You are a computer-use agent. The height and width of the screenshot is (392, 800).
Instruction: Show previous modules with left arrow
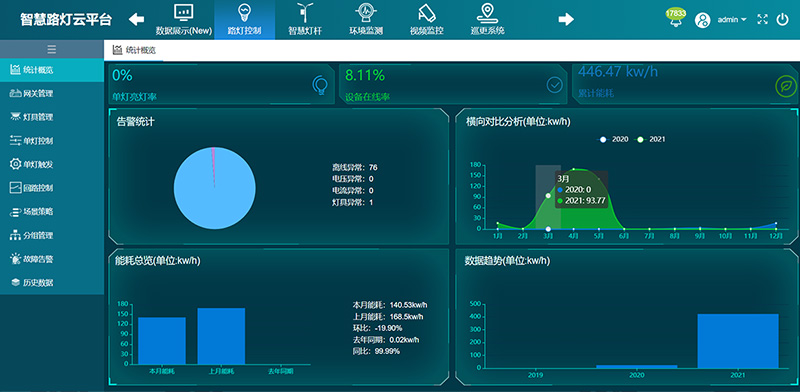pyautogui.click(x=136, y=19)
